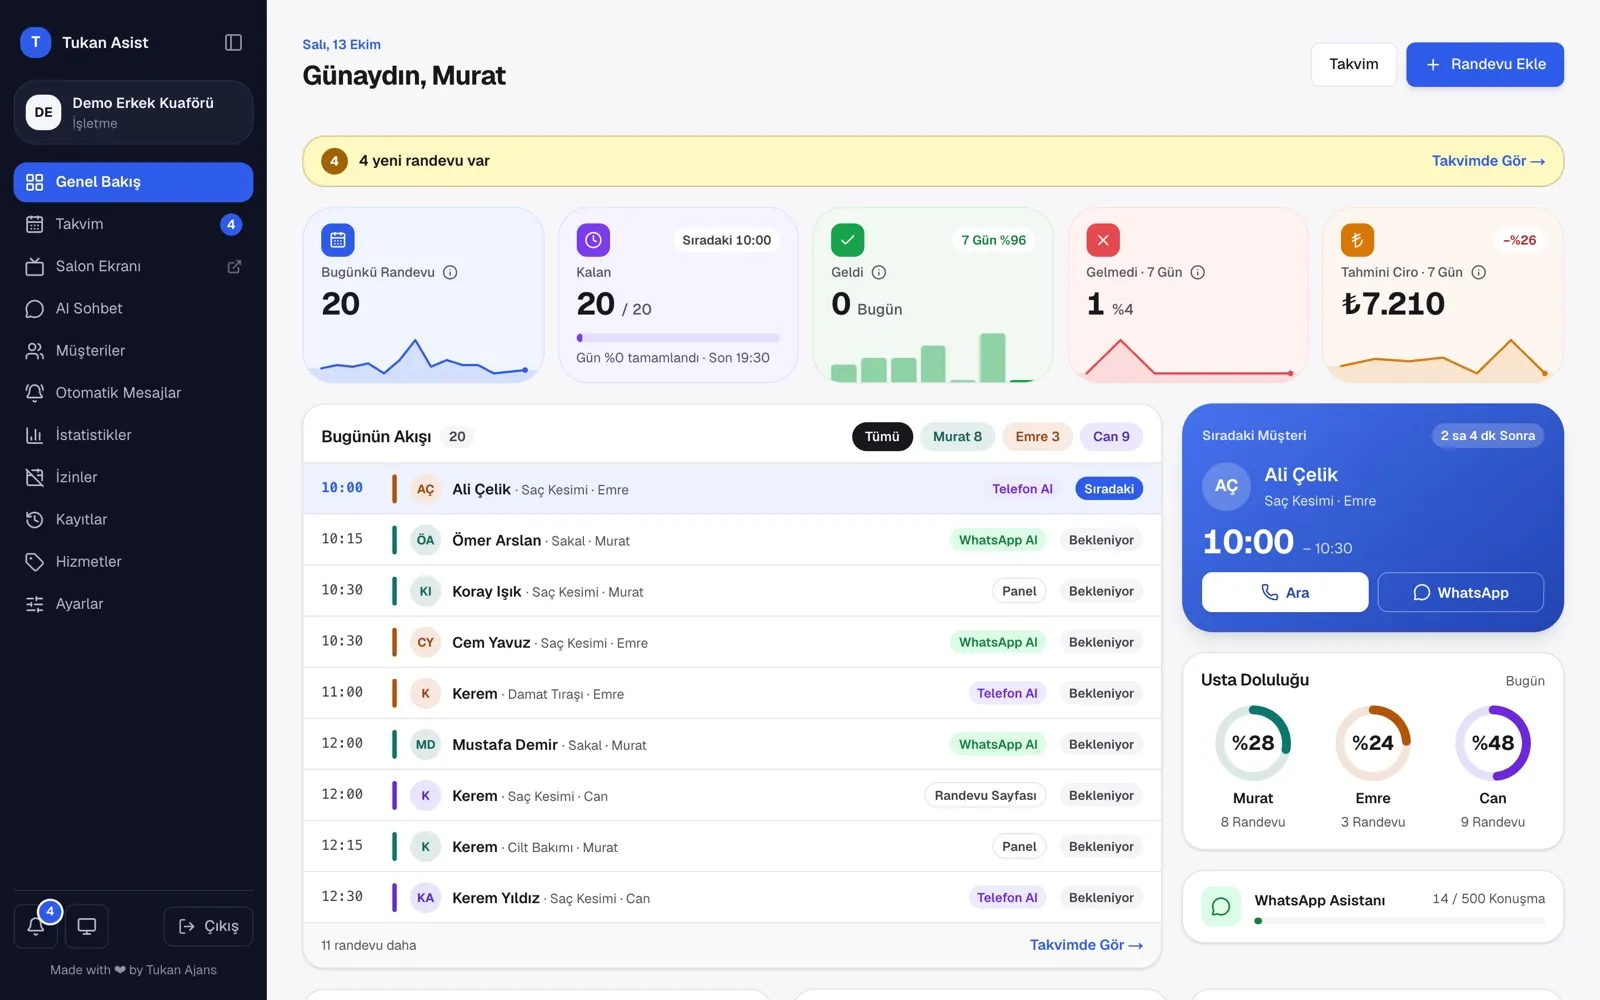
Task: Open info icon beside Bugünkü Randevu
Action: (x=450, y=272)
